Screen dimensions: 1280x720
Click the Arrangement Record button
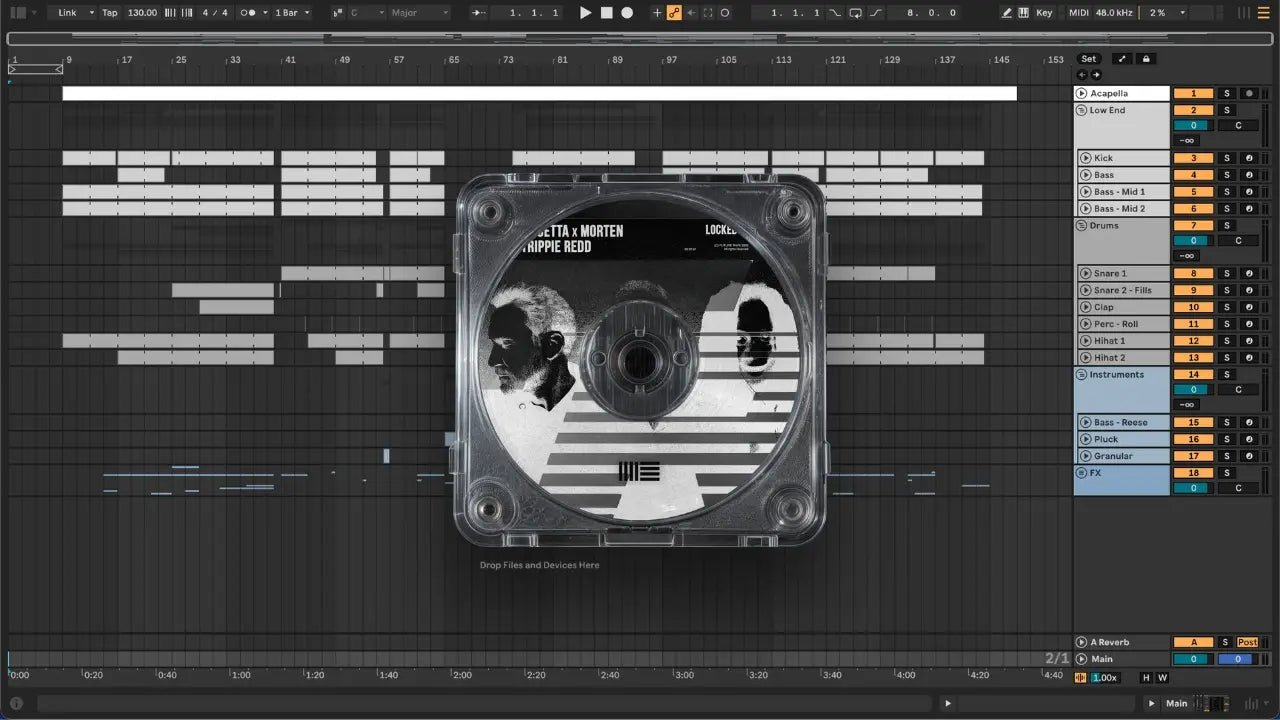(x=627, y=13)
